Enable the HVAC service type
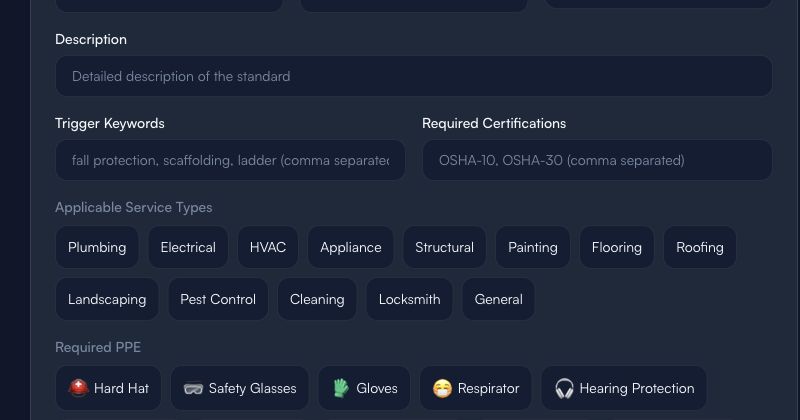The width and height of the screenshot is (800, 420). pyautogui.click(x=268, y=248)
